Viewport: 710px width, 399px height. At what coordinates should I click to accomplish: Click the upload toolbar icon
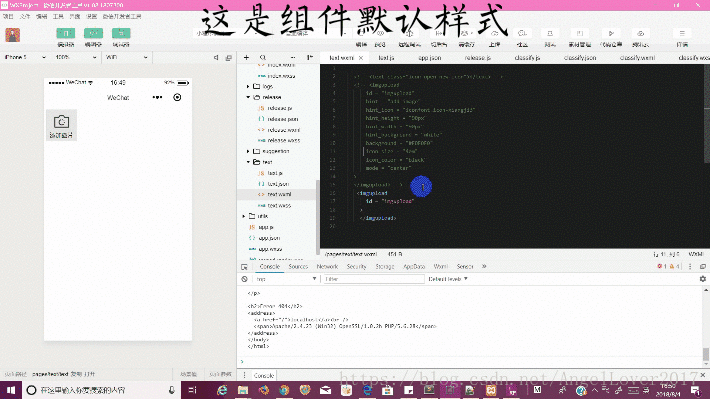(x=494, y=34)
